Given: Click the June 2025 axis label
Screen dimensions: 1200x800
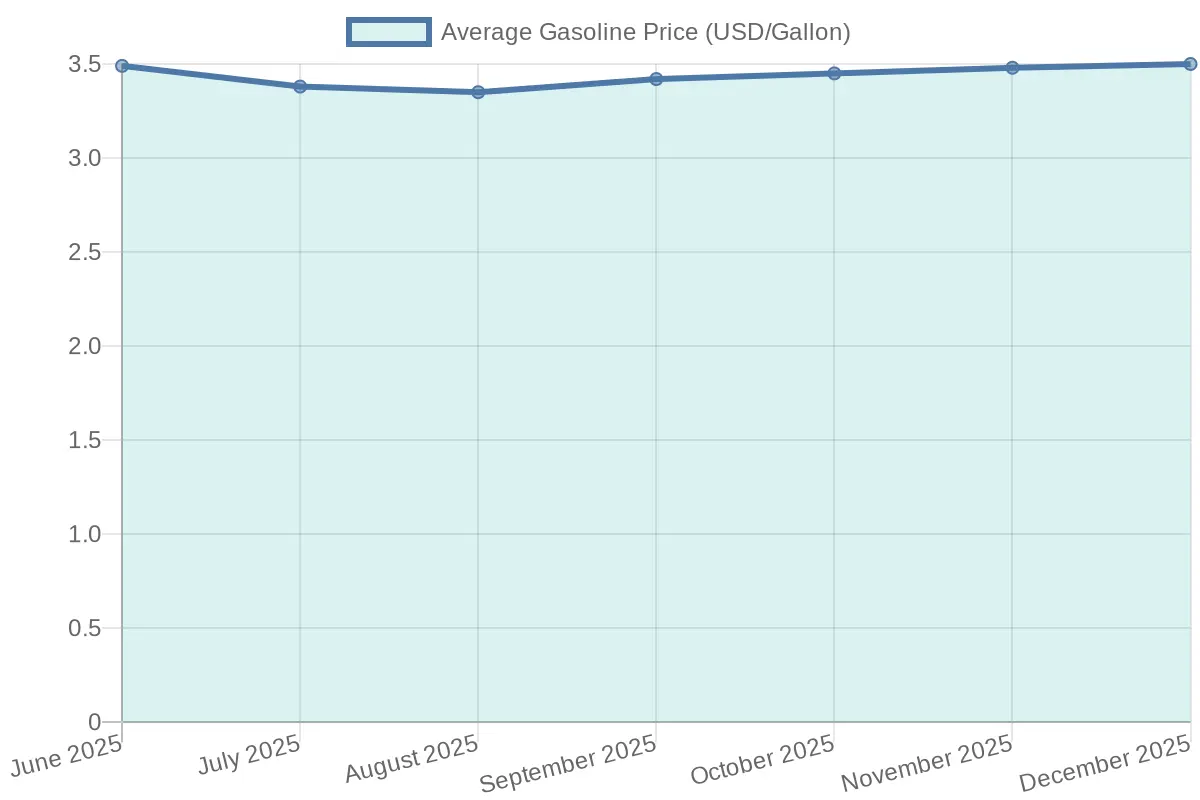Looking at the screenshot, I should click(x=67, y=755).
